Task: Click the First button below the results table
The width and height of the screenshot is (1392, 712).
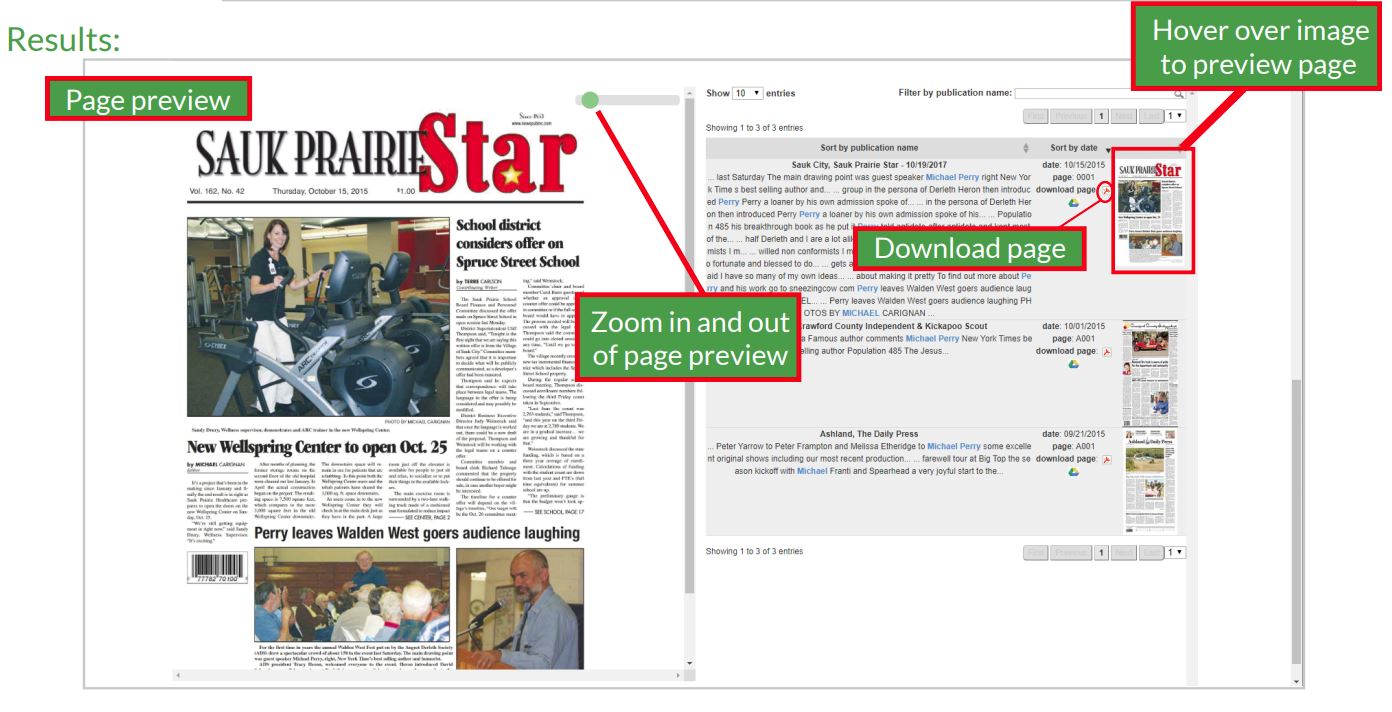Action: (x=1036, y=552)
